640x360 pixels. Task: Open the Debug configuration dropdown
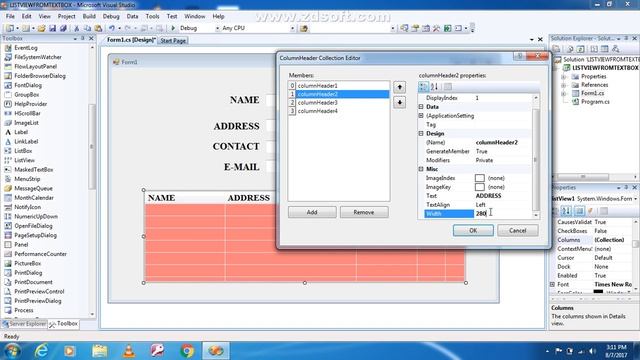[217, 28]
